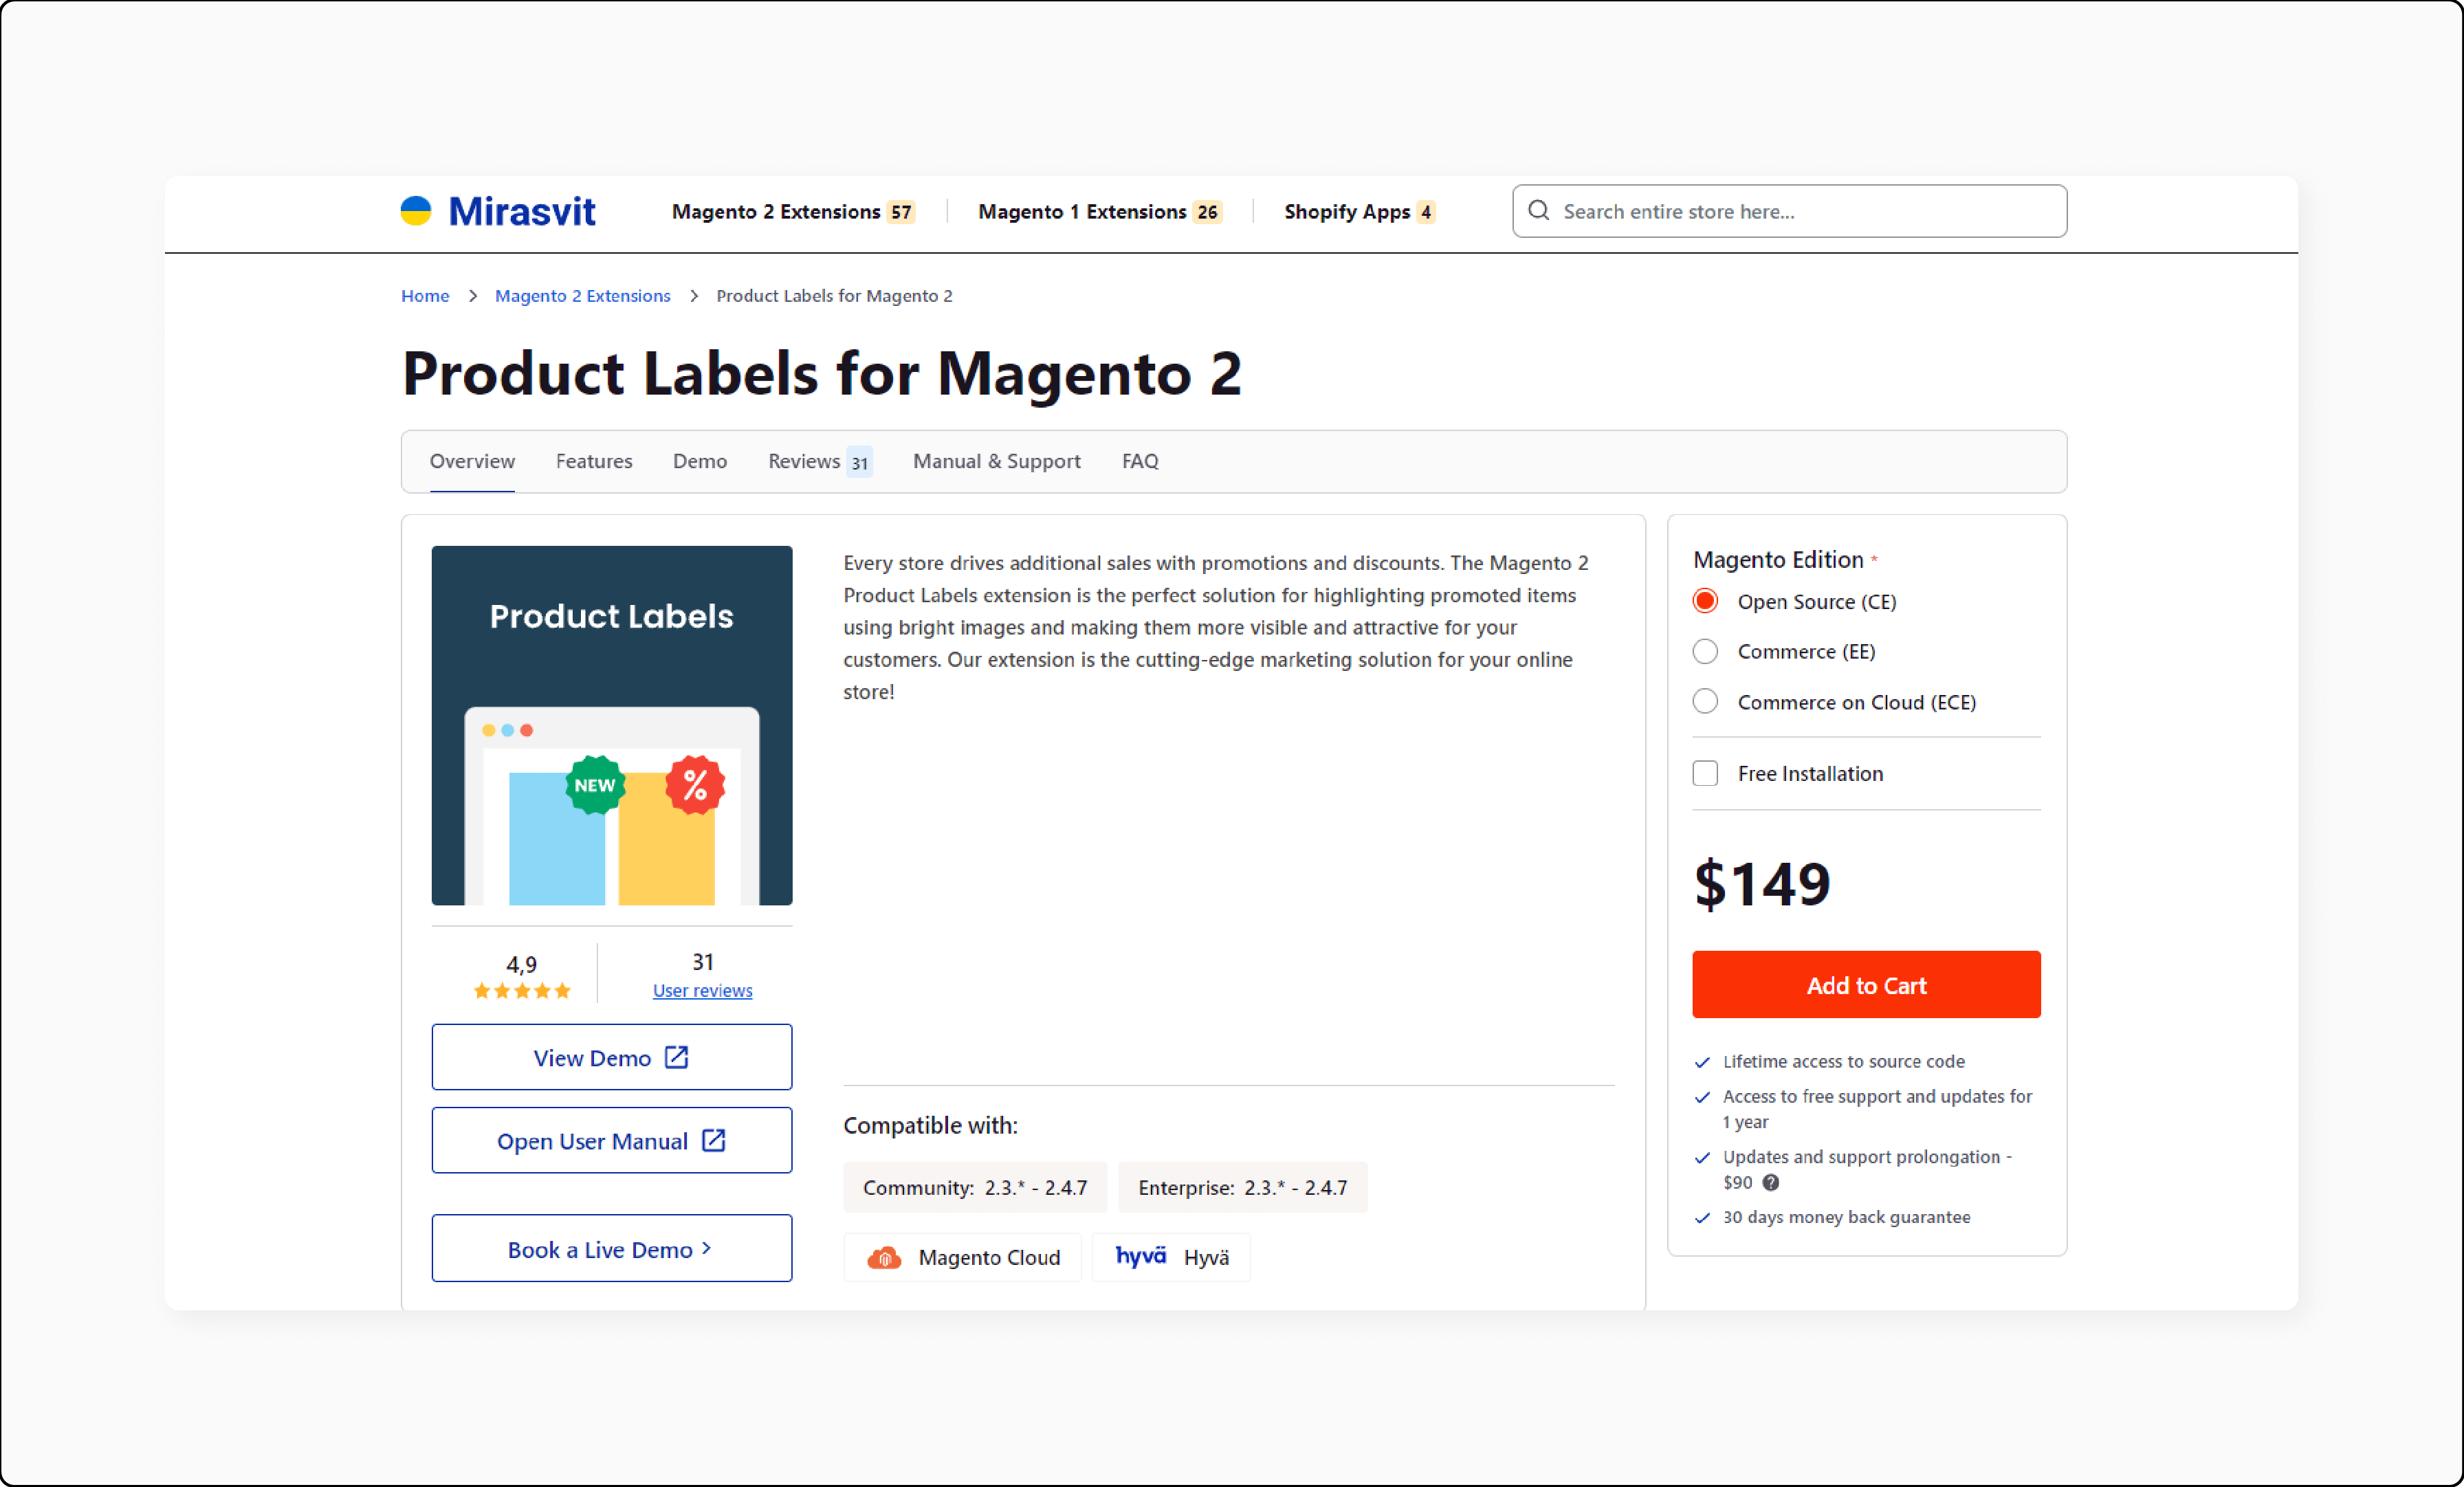This screenshot has width=2464, height=1487.
Task: Enable the Free Installation checkbox
Action: click(1705, 773)
